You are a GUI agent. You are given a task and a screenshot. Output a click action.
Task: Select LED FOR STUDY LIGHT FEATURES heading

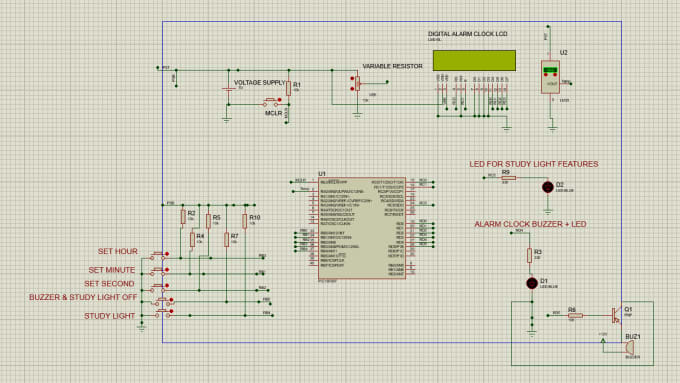pyautogui.click(x=534, y=164)
